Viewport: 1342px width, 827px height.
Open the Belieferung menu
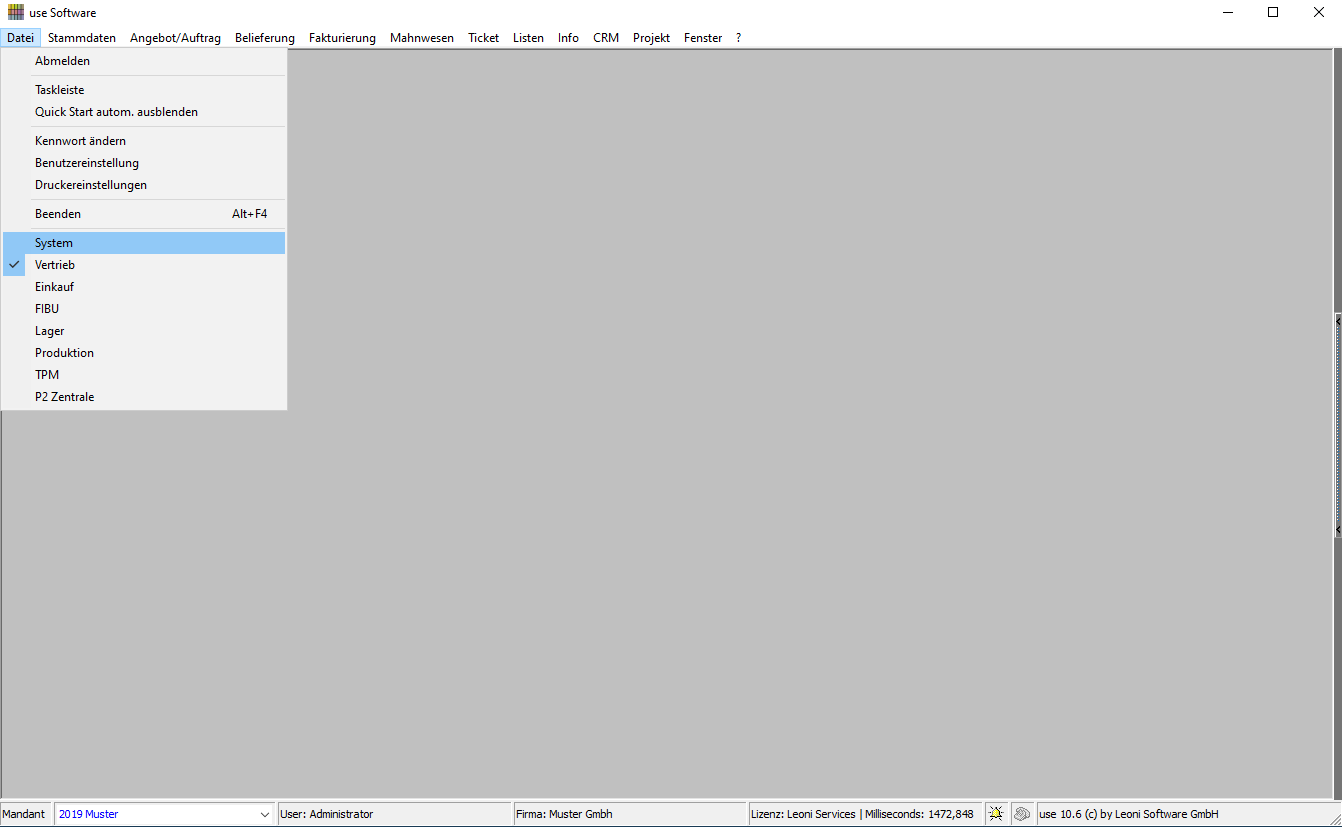265,38
